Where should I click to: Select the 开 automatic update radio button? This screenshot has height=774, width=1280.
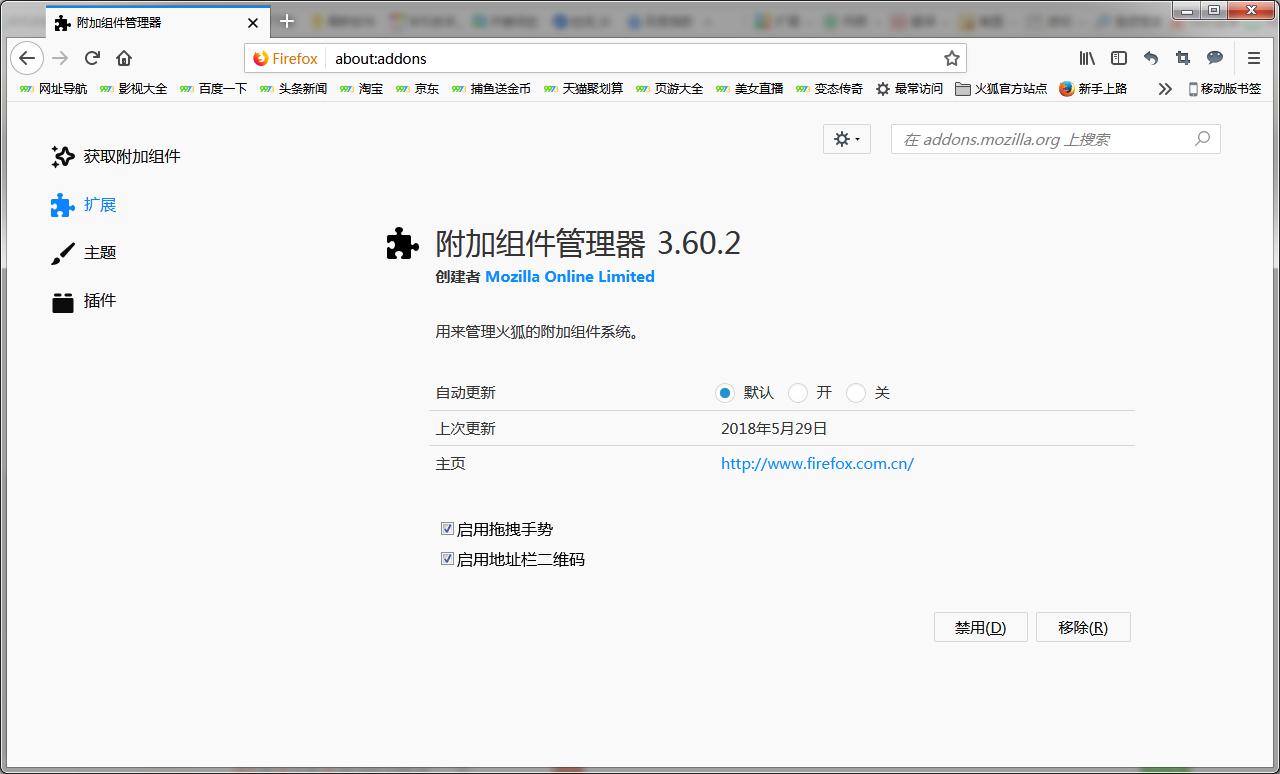pyautogui.click(x=798, y=393)
